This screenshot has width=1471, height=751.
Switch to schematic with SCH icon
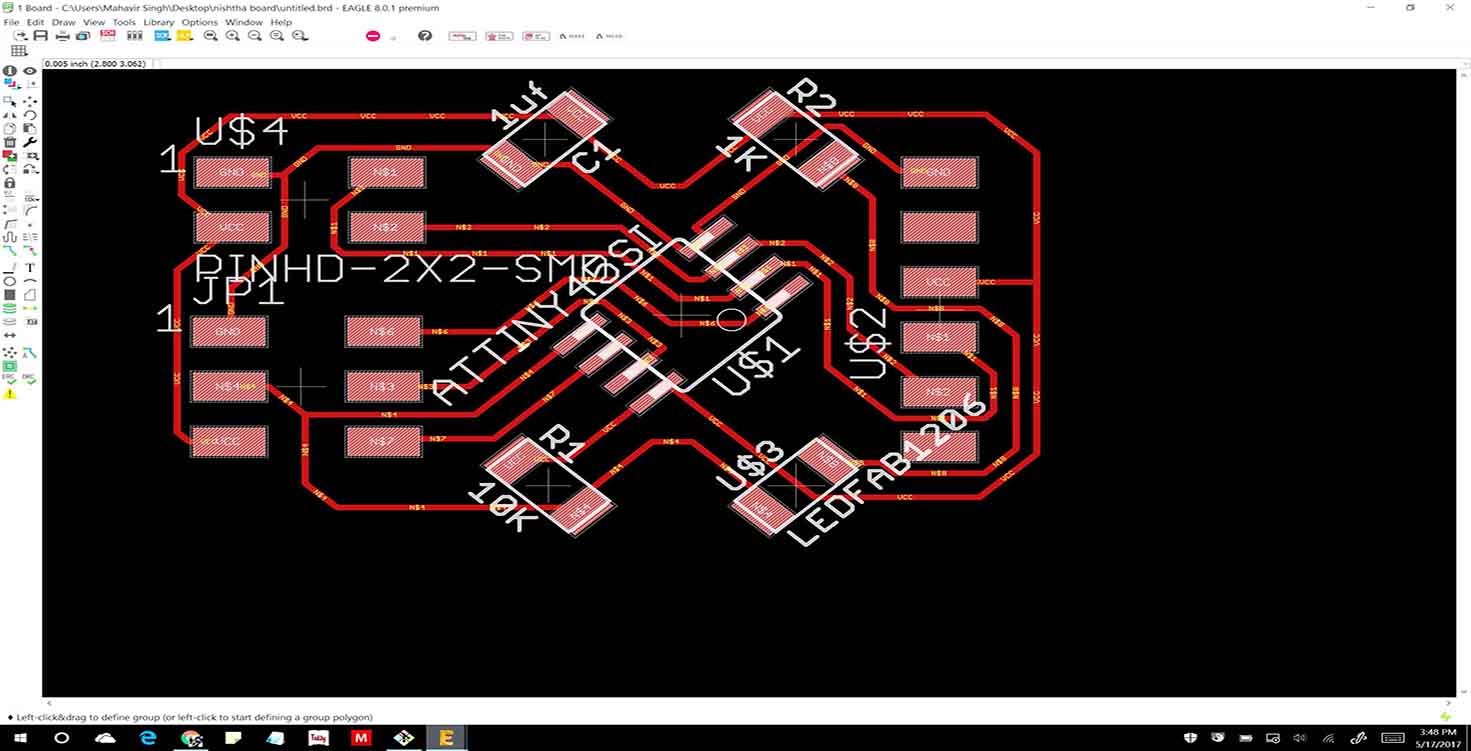108,36
